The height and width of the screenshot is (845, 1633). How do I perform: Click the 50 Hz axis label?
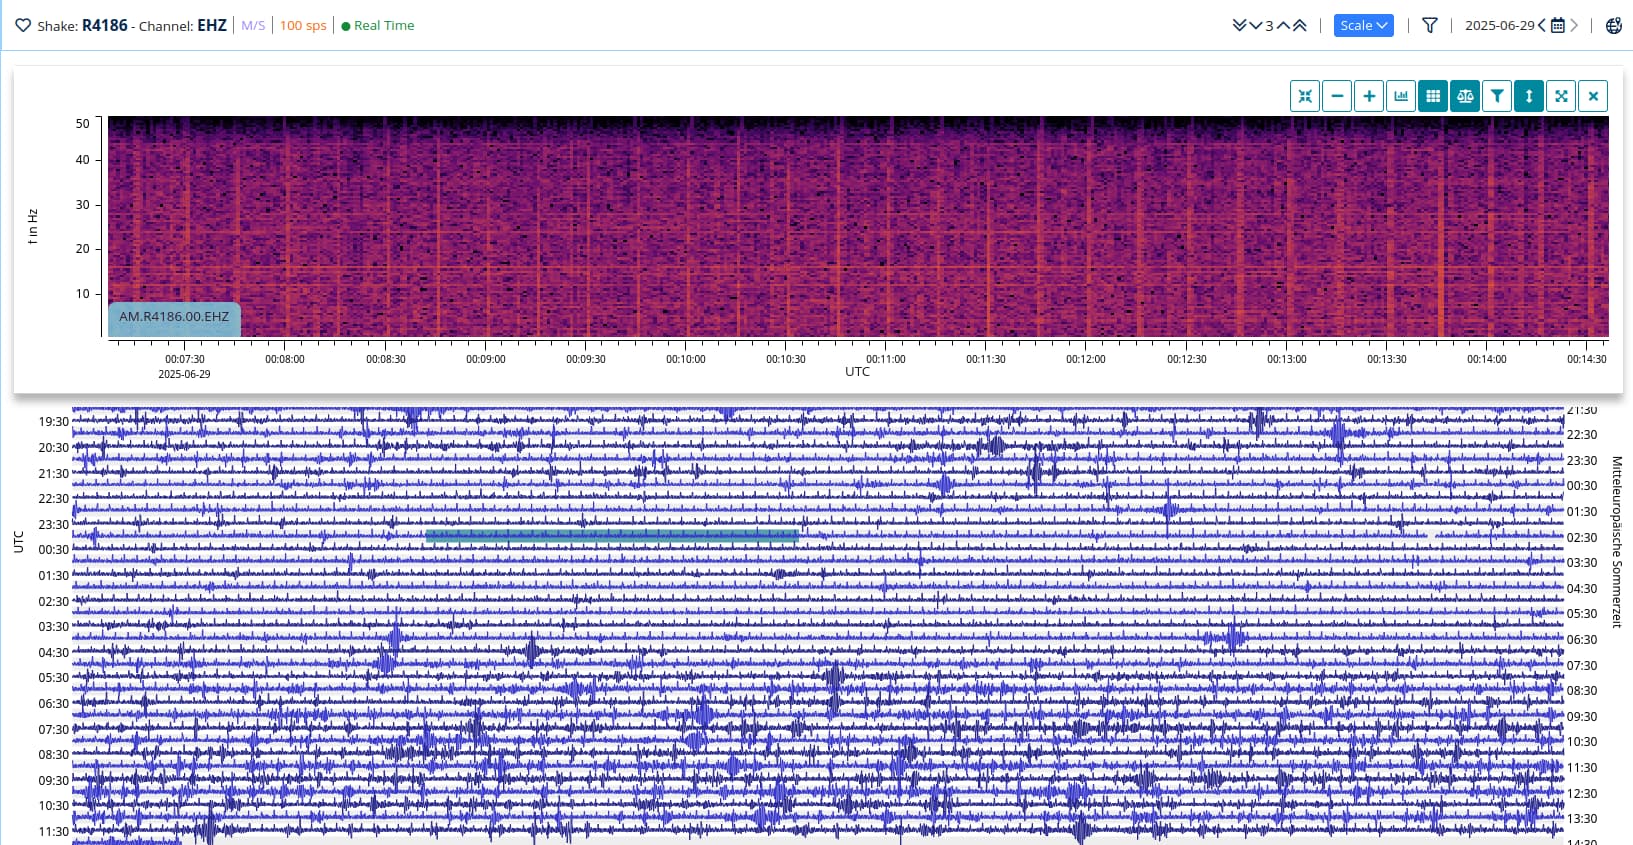[x=83, y=124]
